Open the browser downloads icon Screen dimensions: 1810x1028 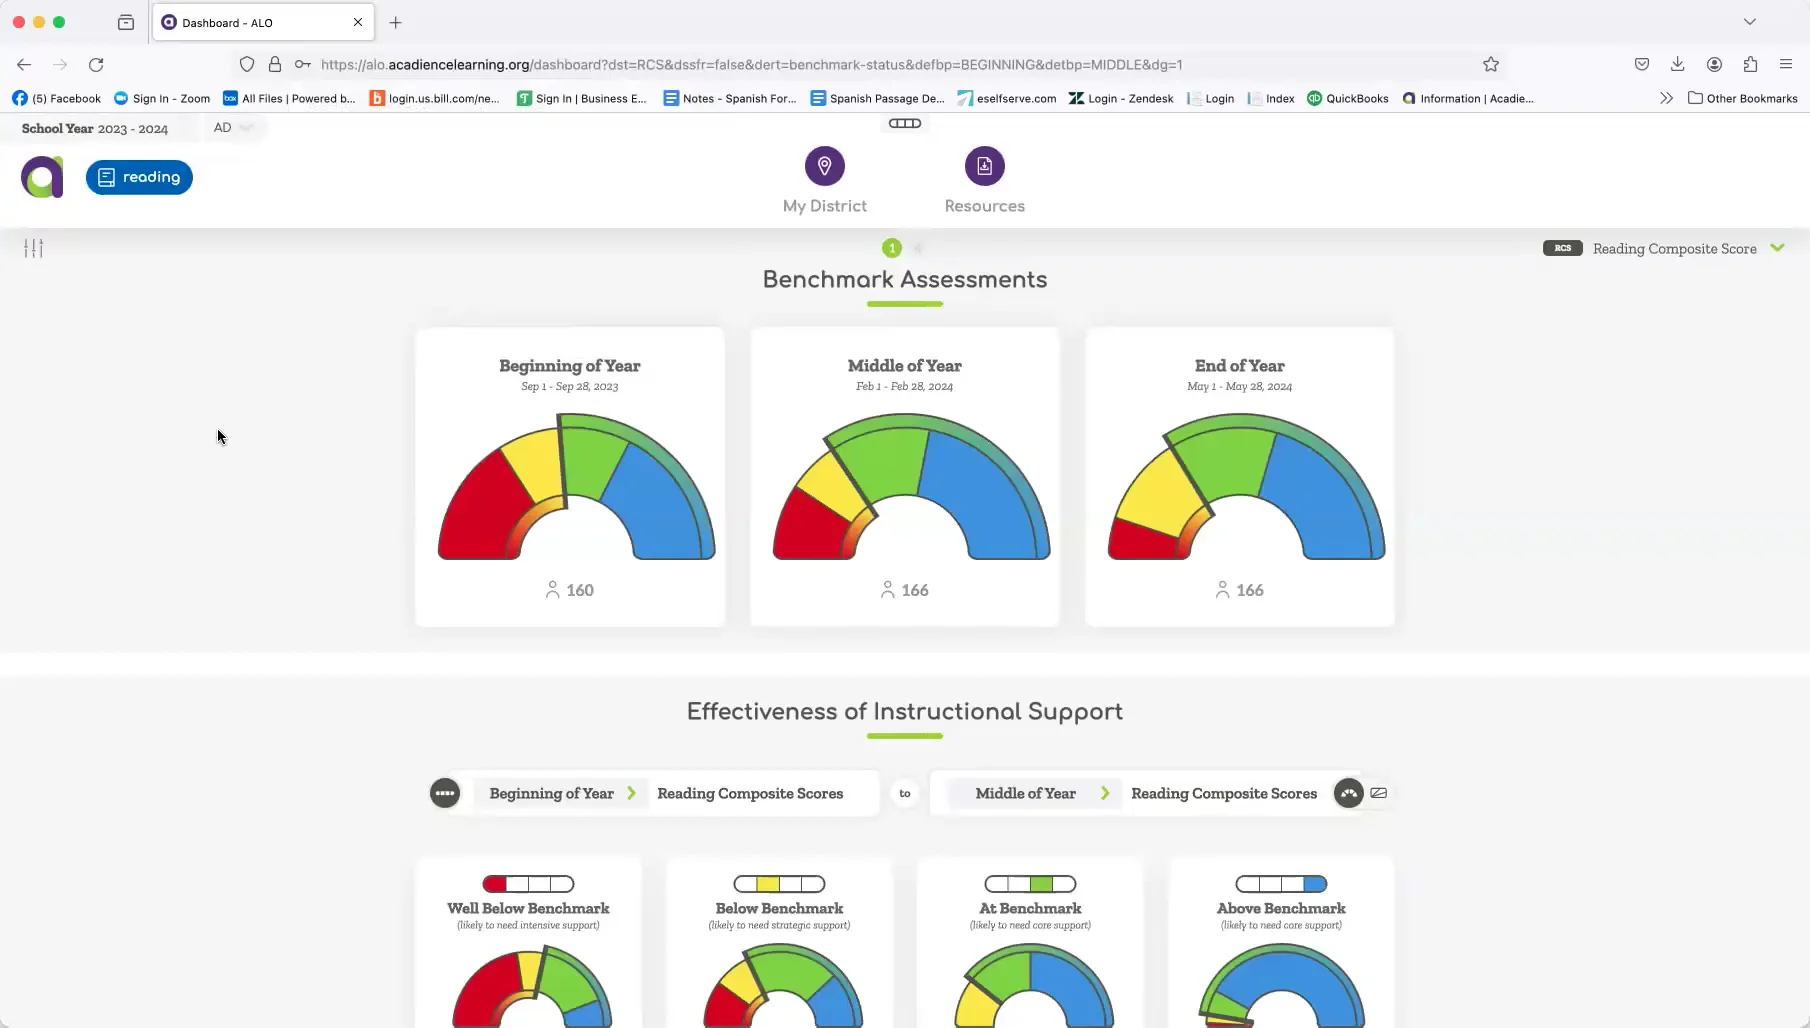pyautogui.click(x=1678, y=64)
